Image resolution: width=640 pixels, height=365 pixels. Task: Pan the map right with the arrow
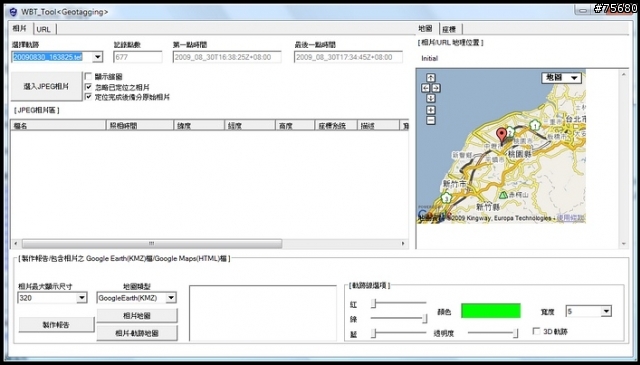(436, 88)
